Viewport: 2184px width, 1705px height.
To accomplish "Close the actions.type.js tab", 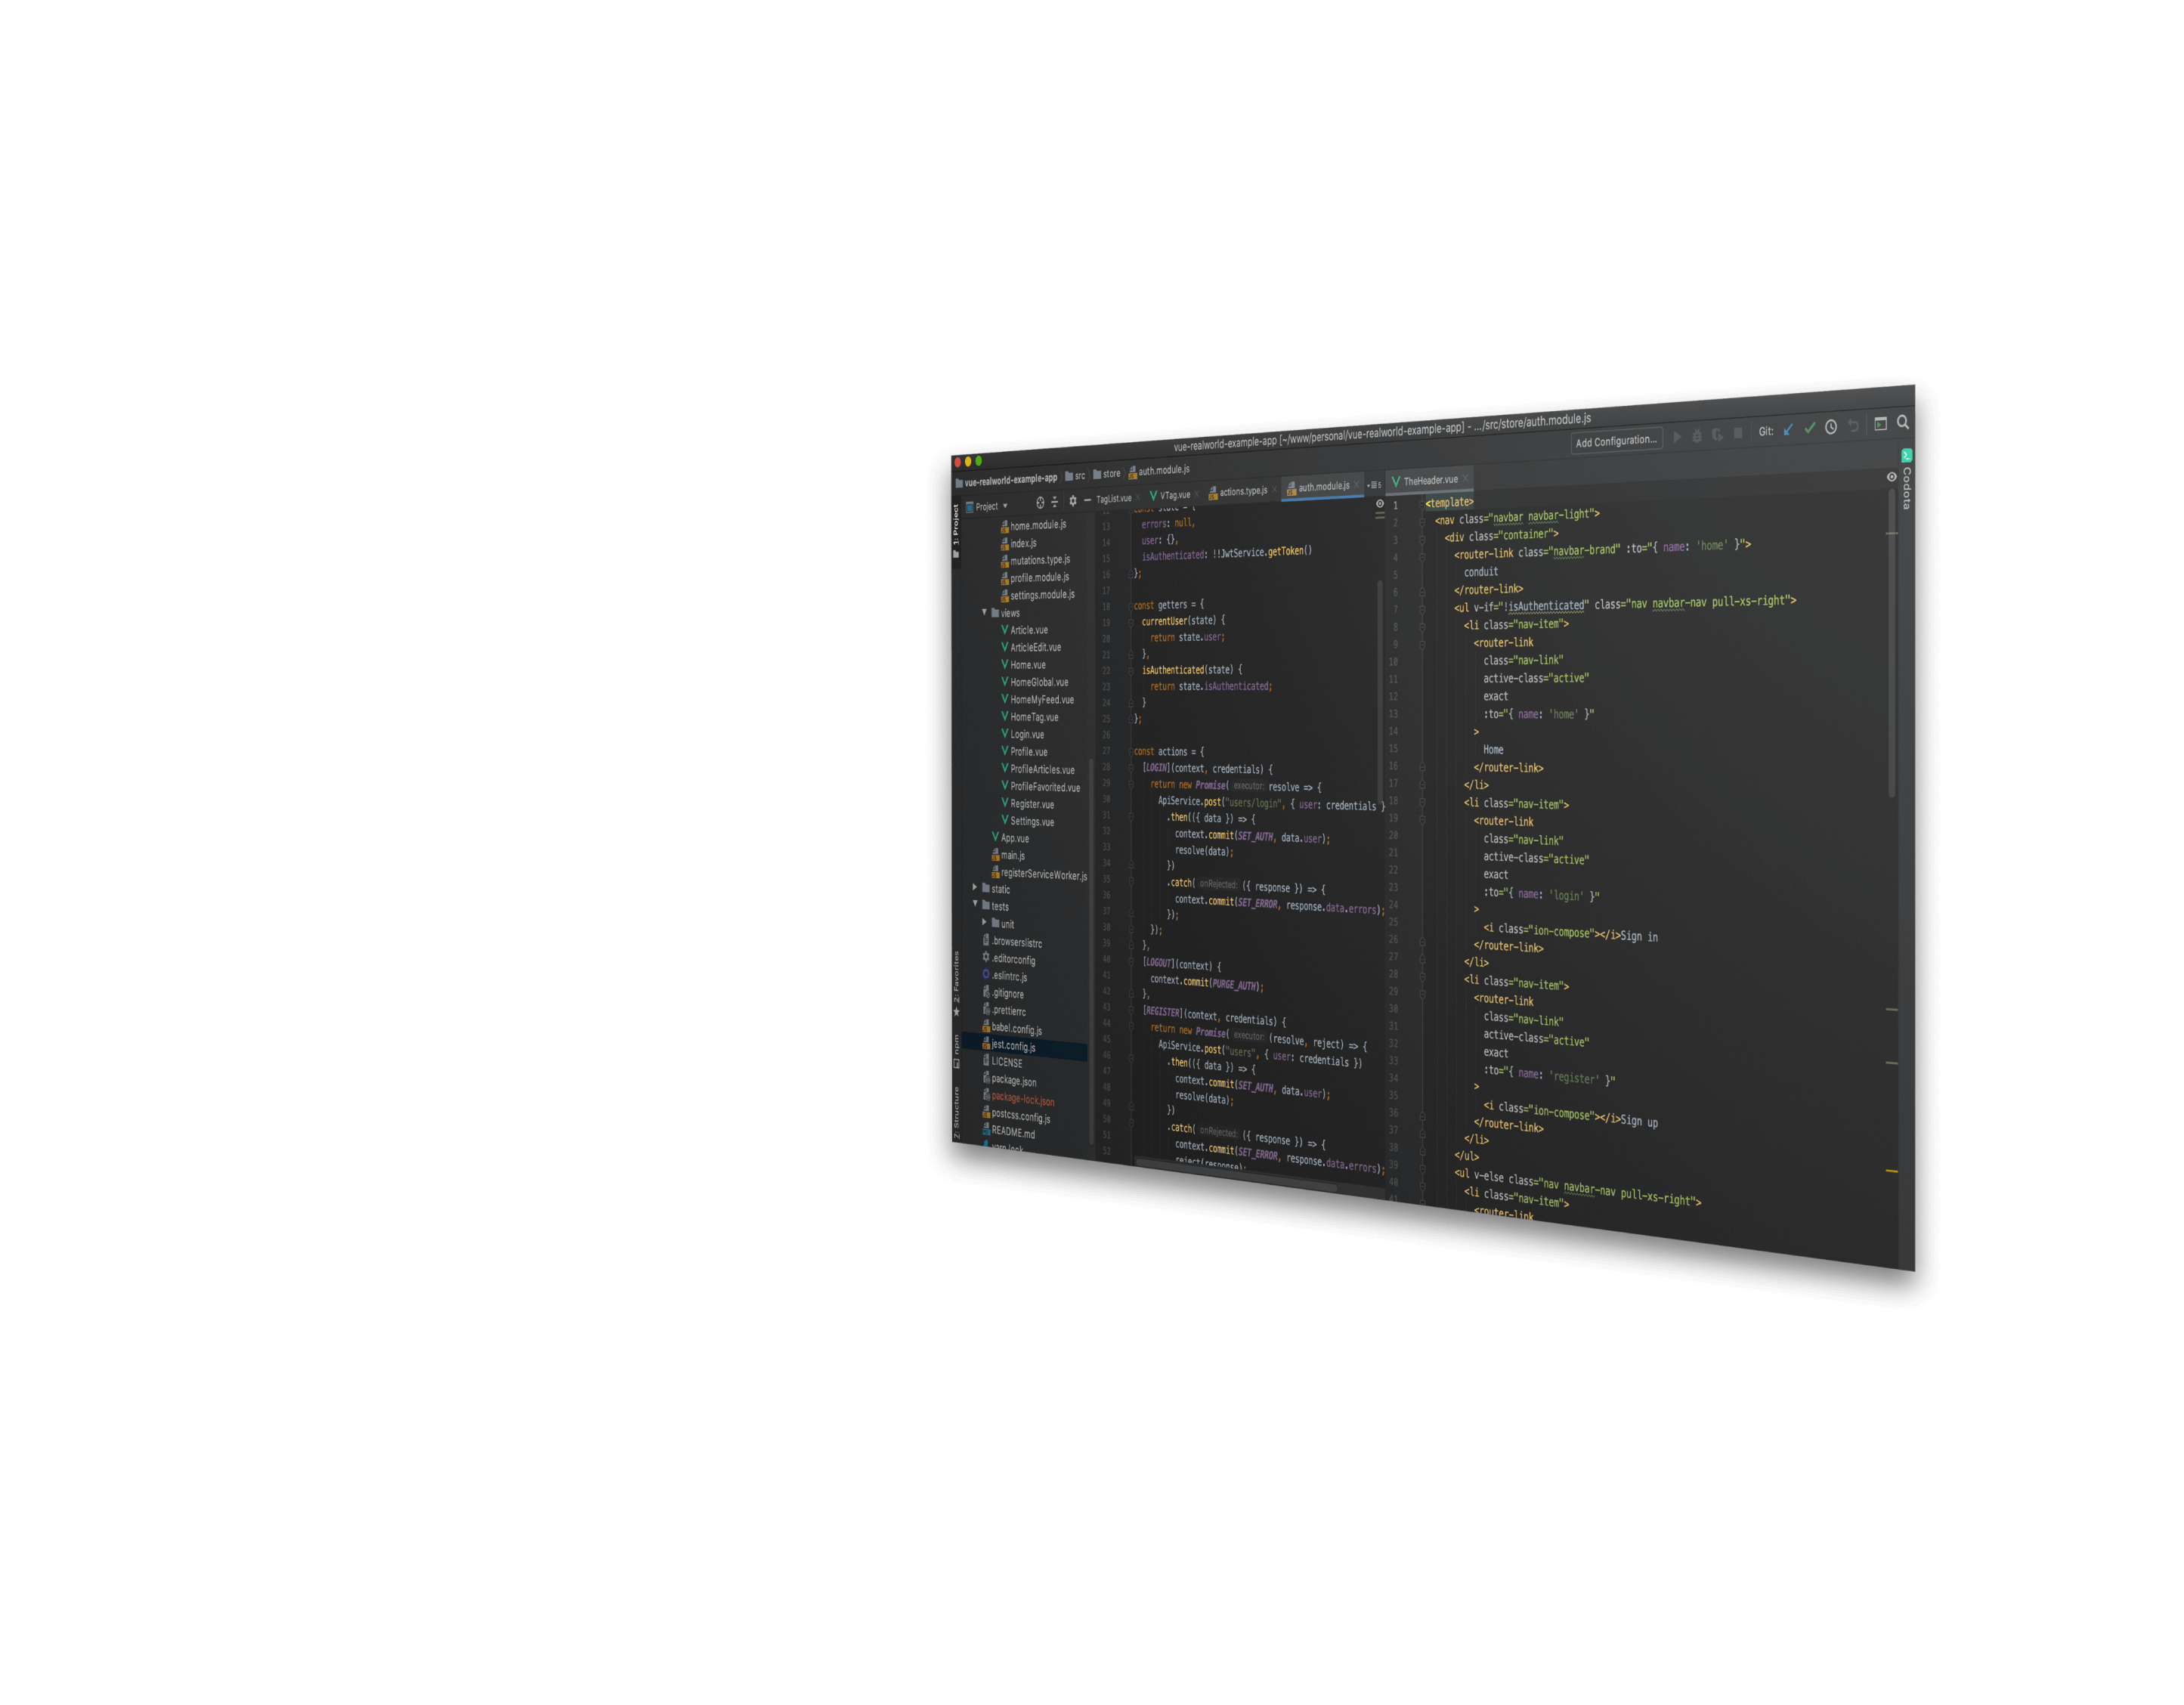I will pyautogui.click(x=1274, y=490).
